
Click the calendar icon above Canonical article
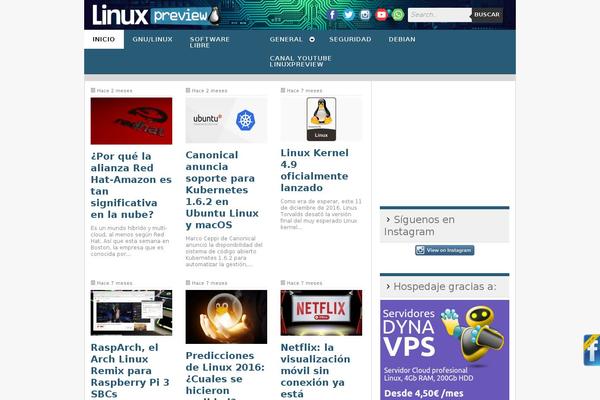pyautogui.click(x=188, y=90)
